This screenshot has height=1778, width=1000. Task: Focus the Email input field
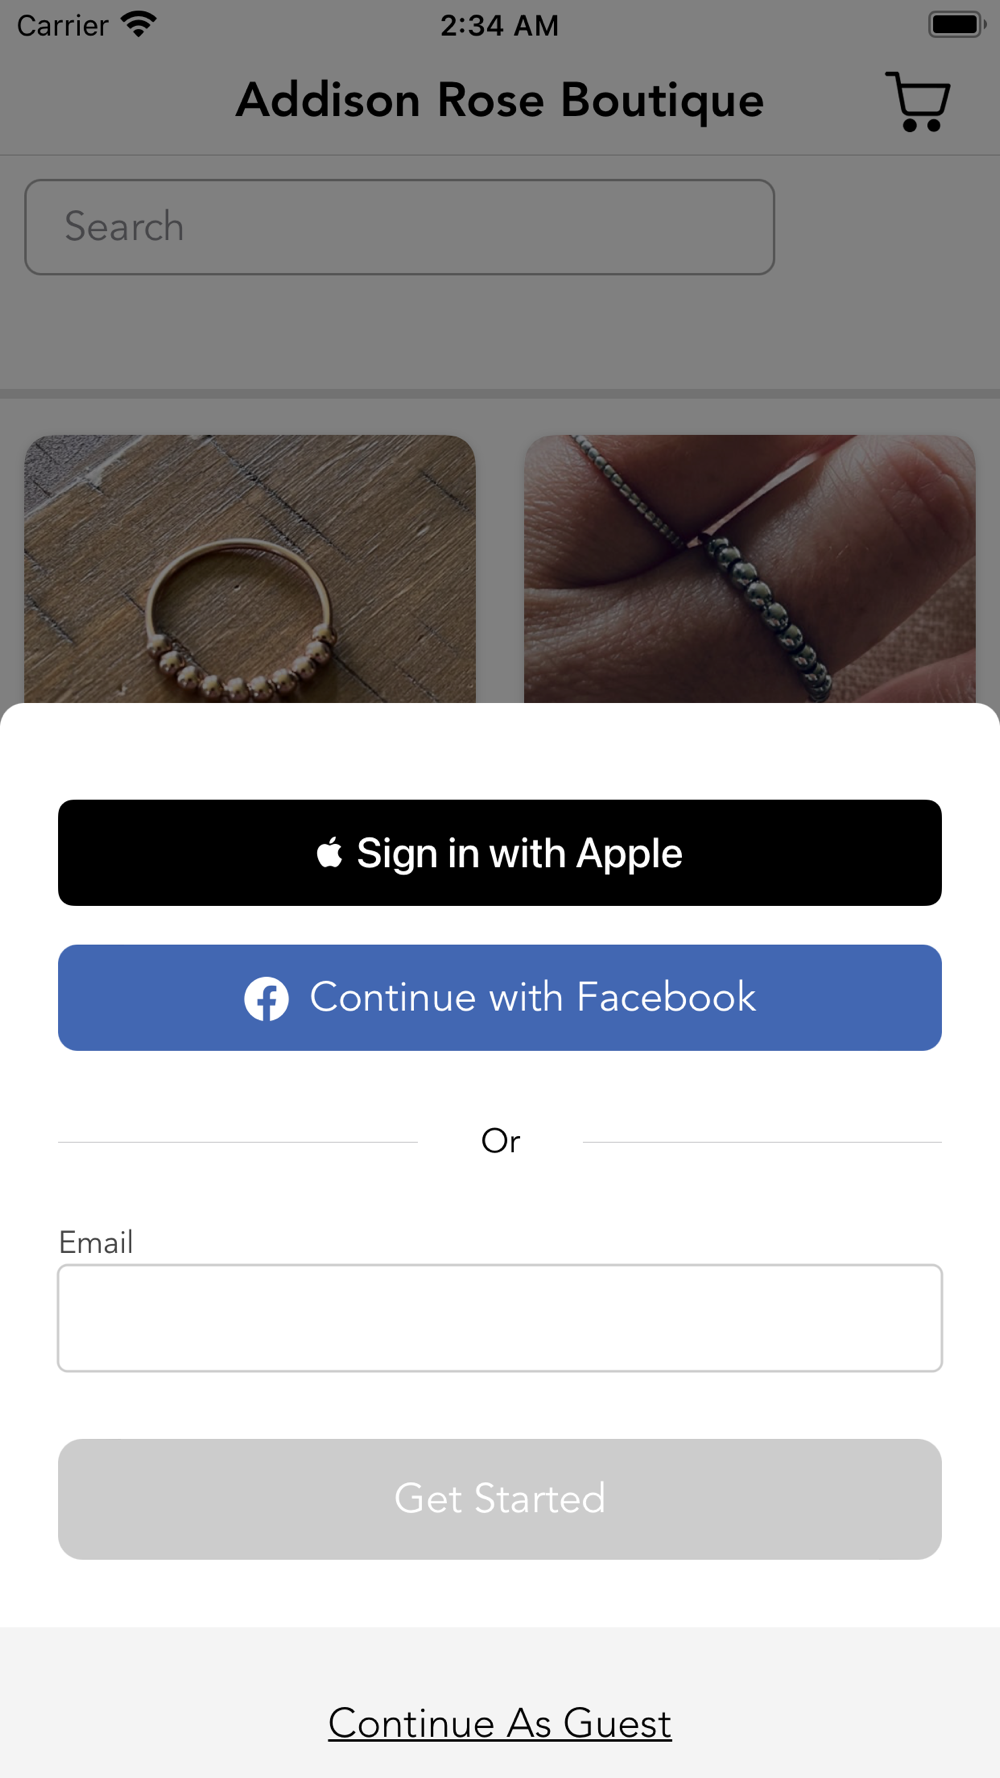click(x=500, y=1318)
